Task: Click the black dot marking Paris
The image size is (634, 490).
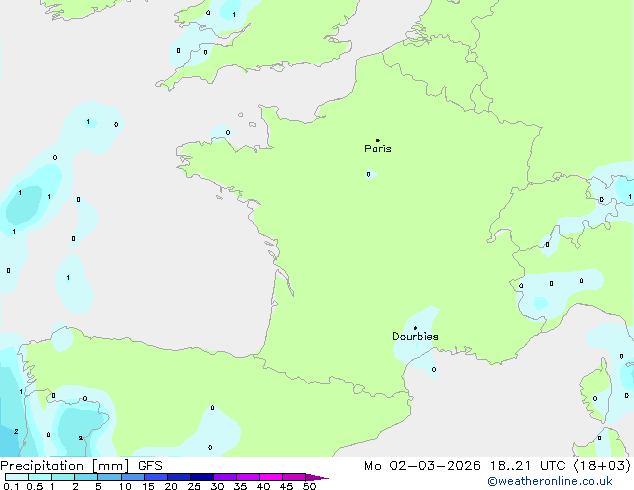Action: click(x=378, y=140)
